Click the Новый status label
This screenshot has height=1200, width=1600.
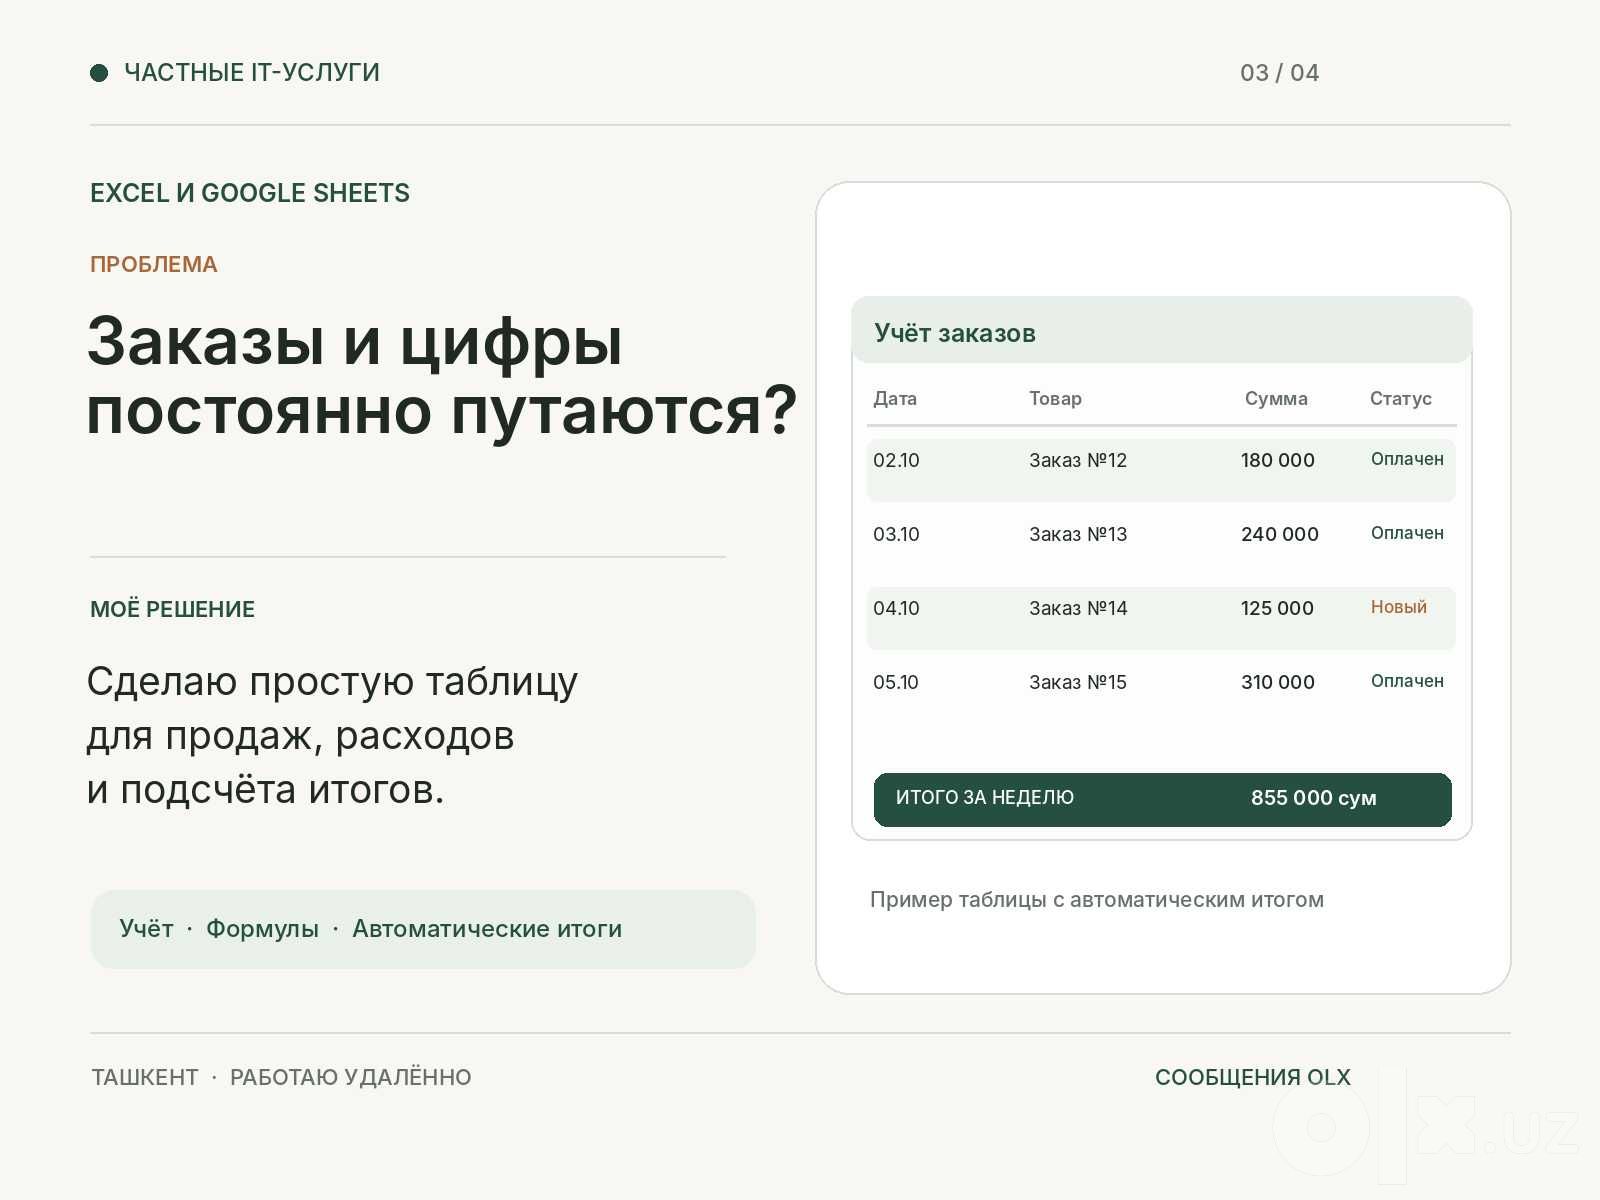[x=1398, y=607]
